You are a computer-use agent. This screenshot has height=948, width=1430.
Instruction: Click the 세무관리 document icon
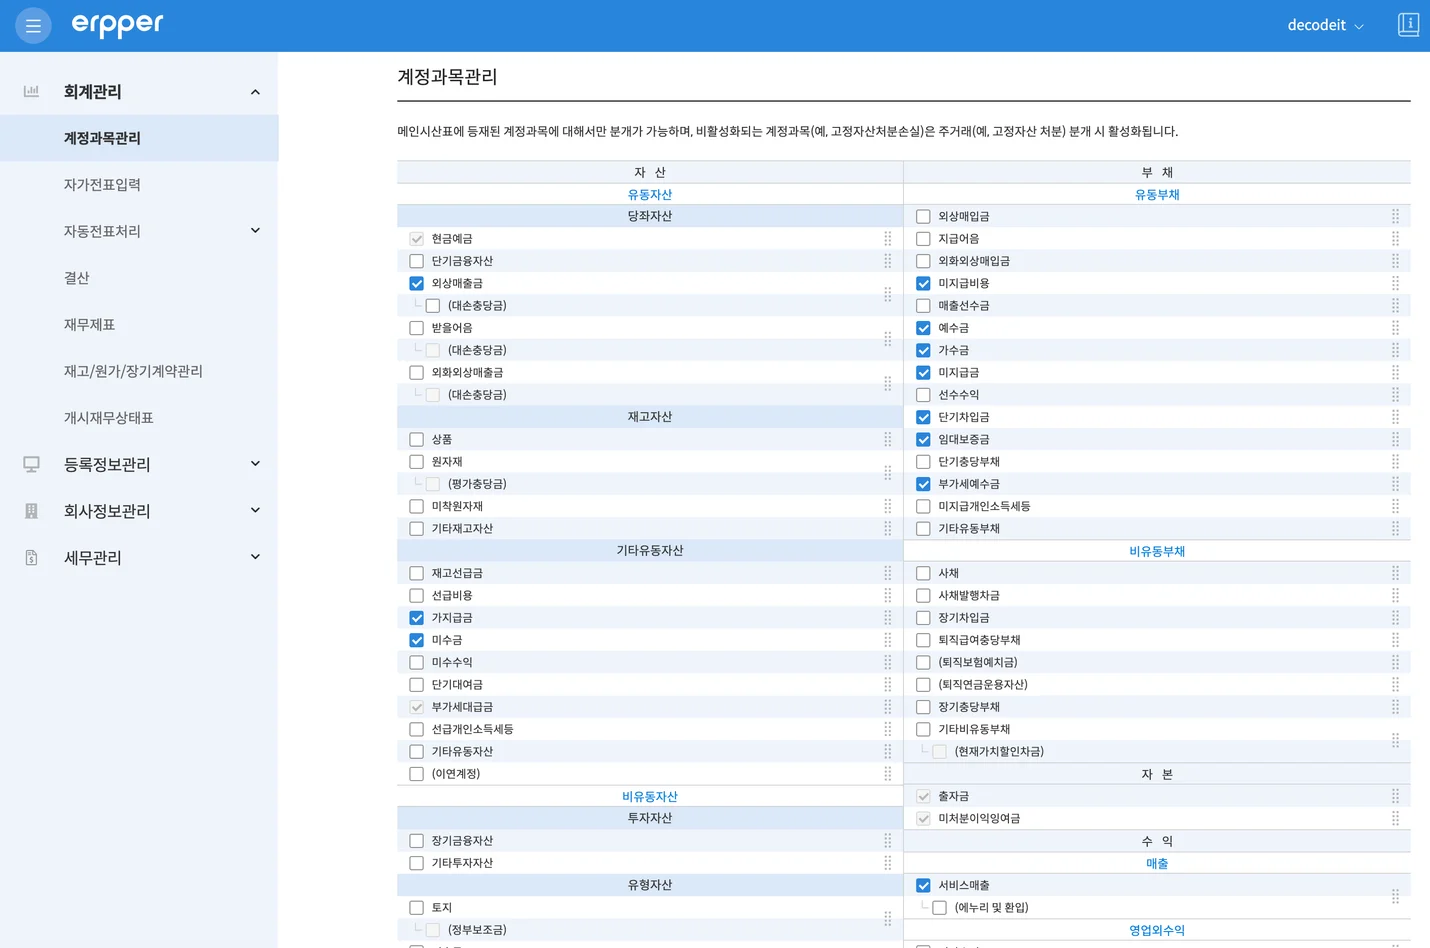point(31,558)
